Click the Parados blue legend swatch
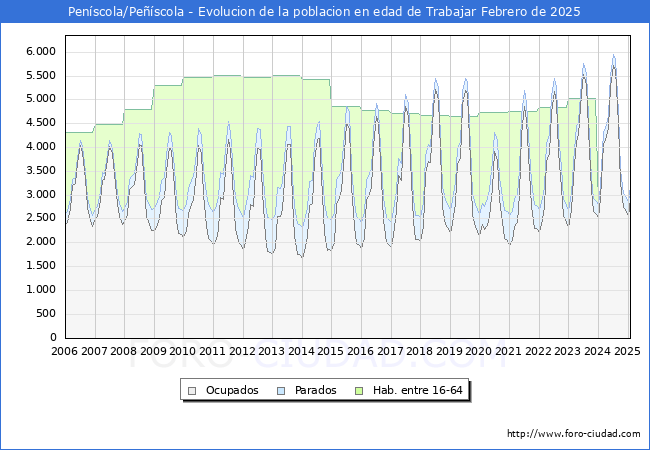 coord(281,391)
